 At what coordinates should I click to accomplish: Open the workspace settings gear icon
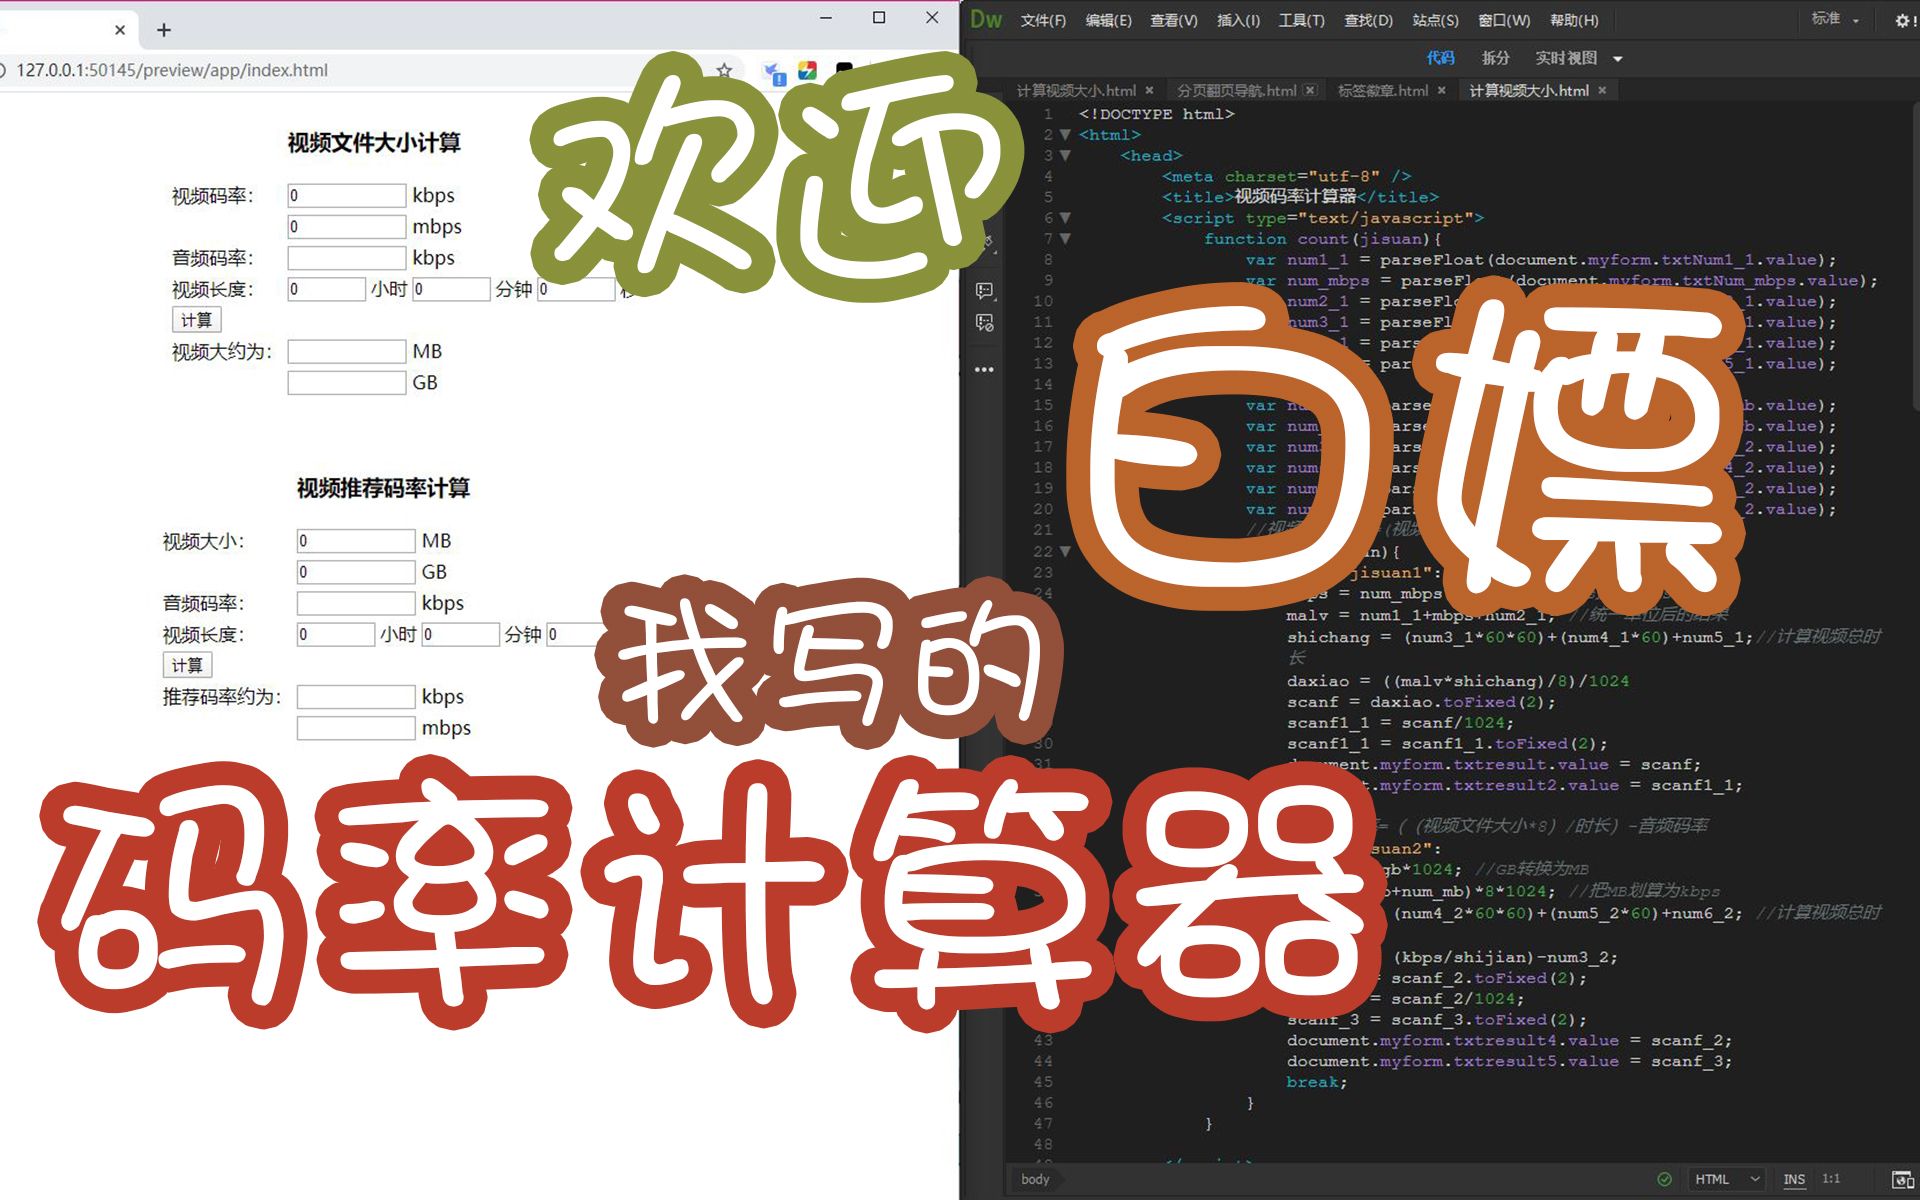[x=1903, y=20]
